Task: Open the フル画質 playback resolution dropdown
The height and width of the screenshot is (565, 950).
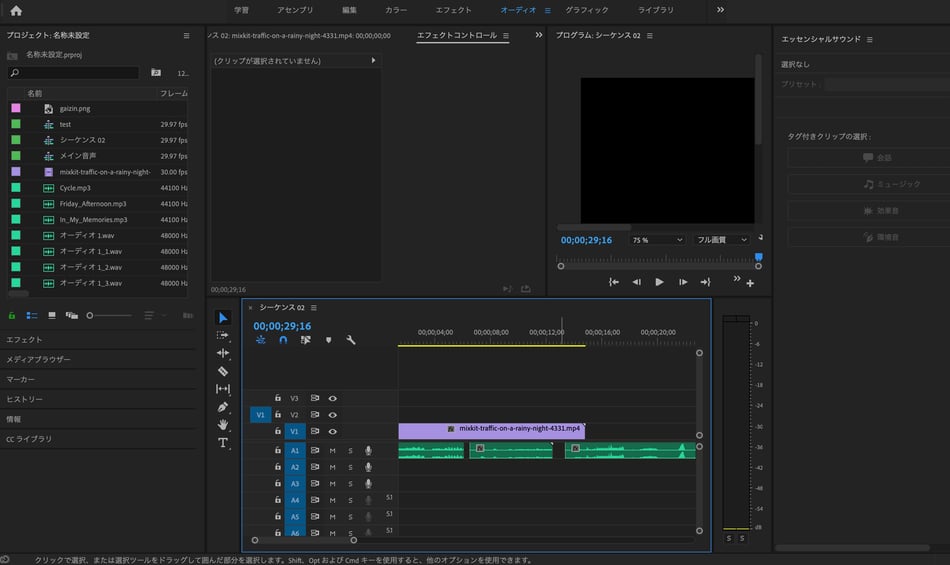Action: (x=722, y=240)
